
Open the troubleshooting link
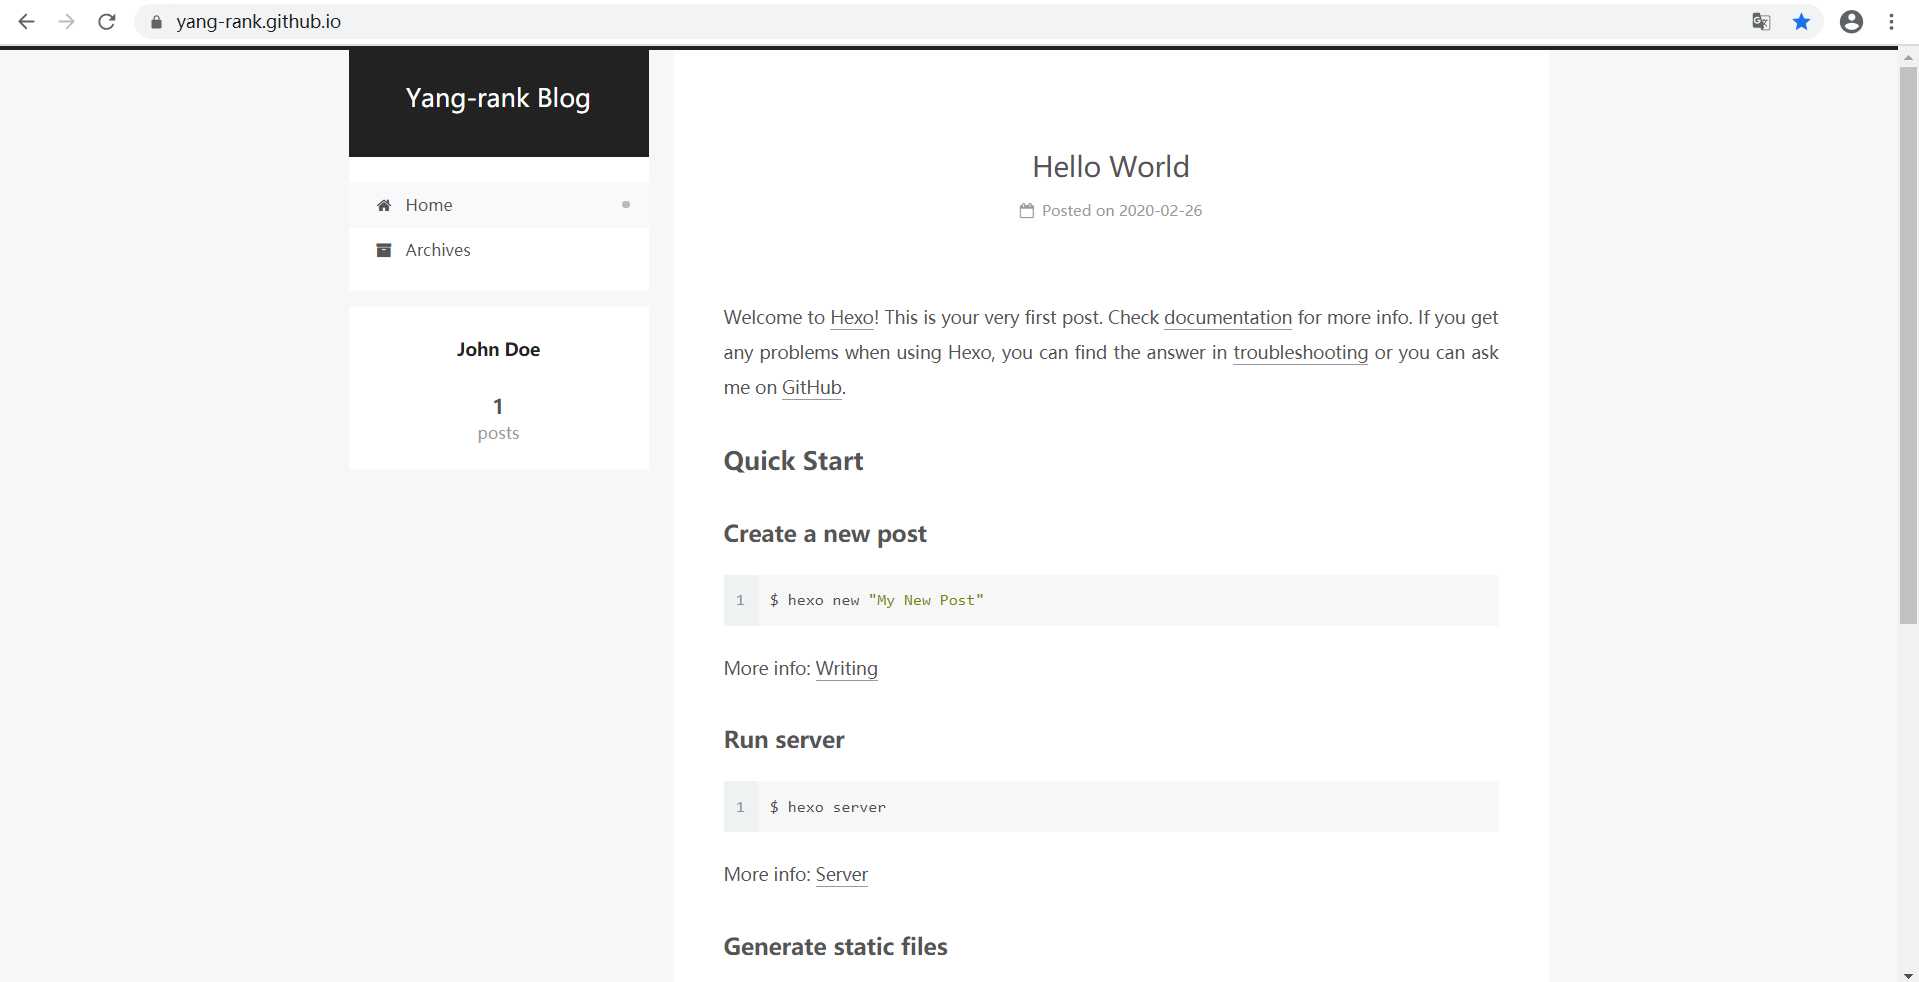[1300, 352]
